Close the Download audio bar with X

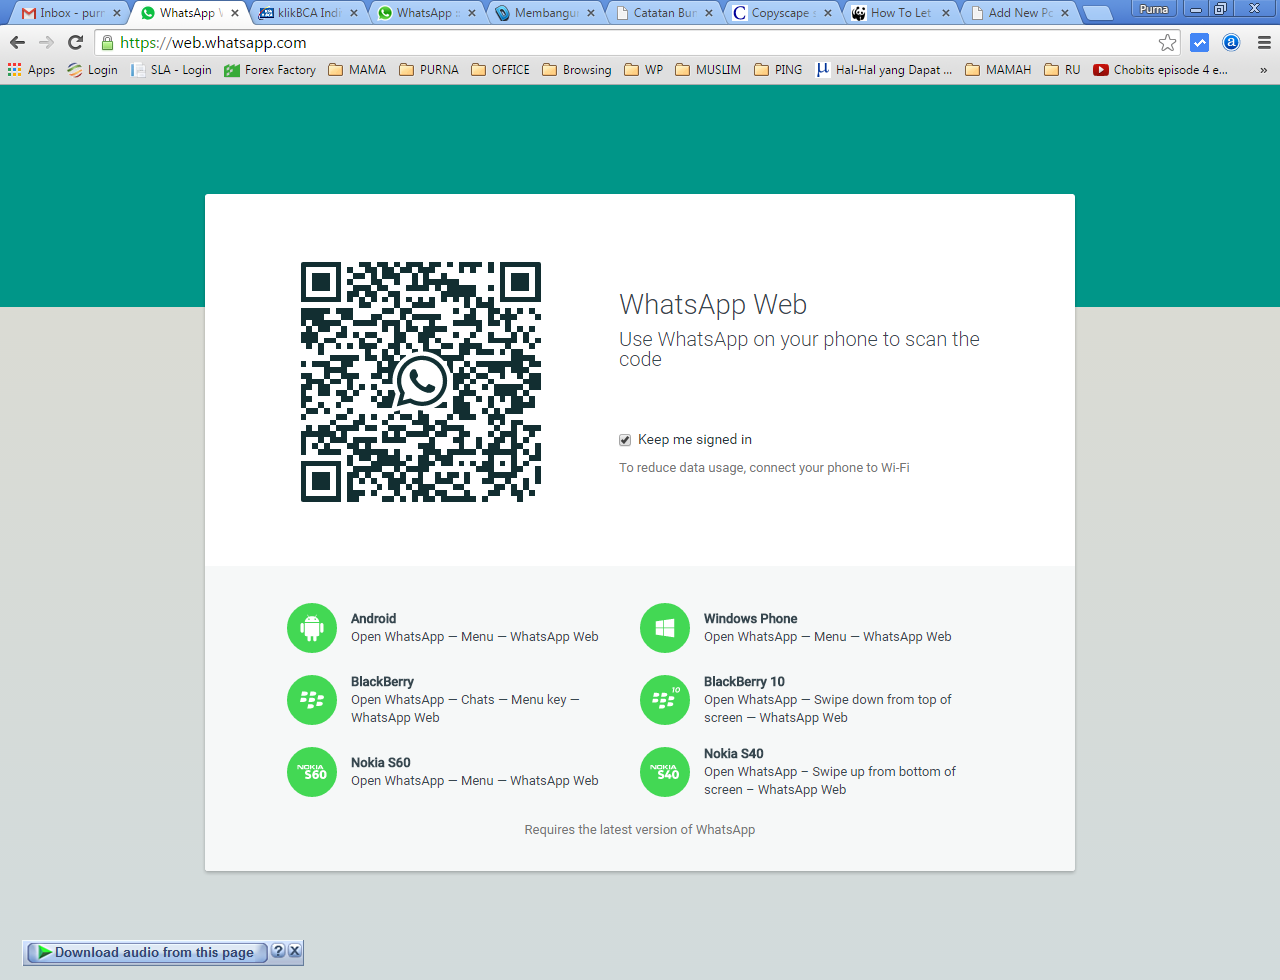click(294, 951)
